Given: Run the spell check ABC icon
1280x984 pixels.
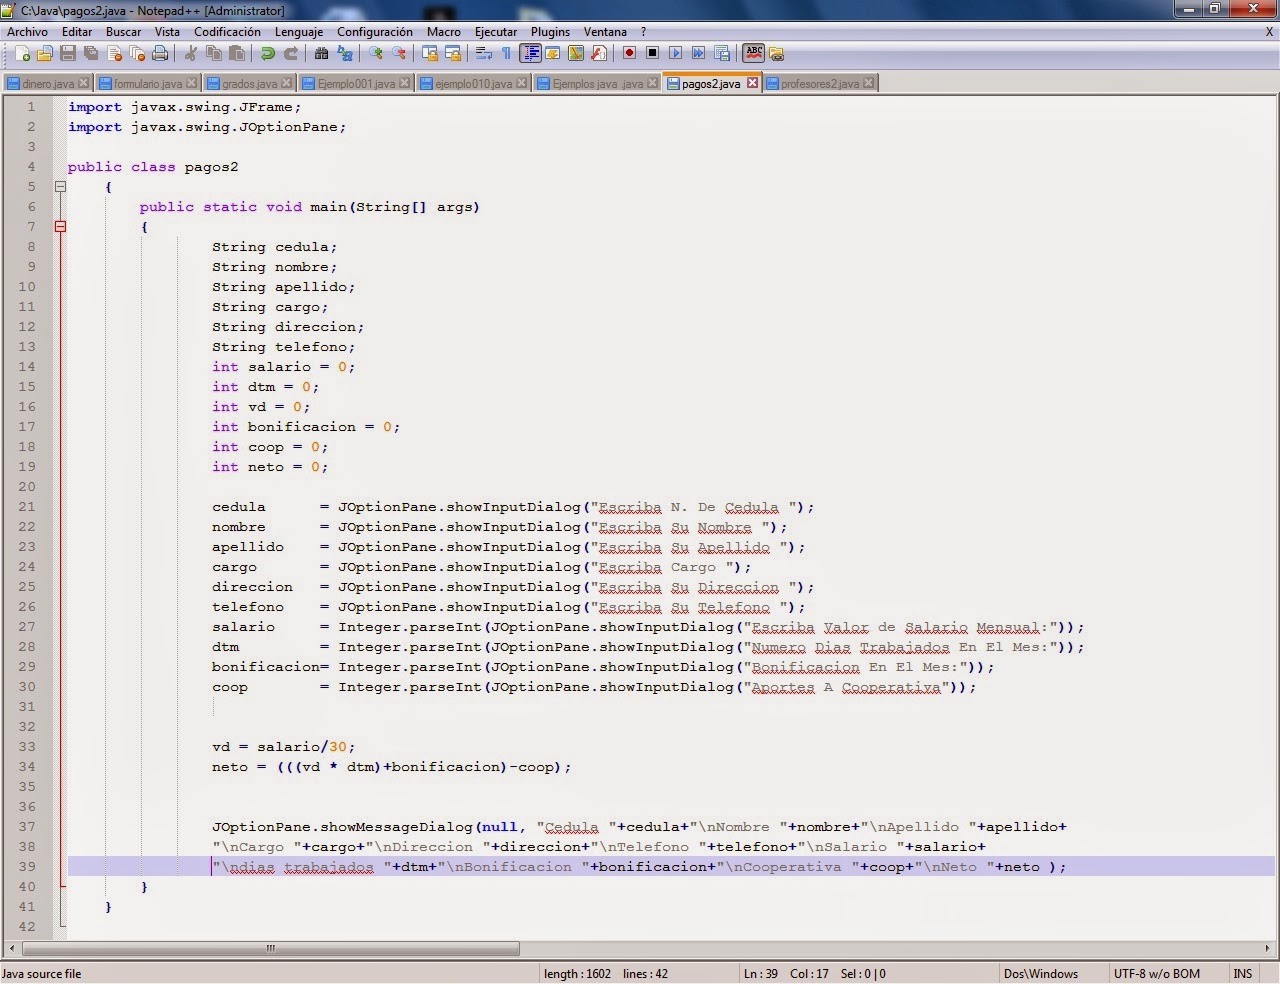Looking at the screenshot, I should tap(753, 53).
